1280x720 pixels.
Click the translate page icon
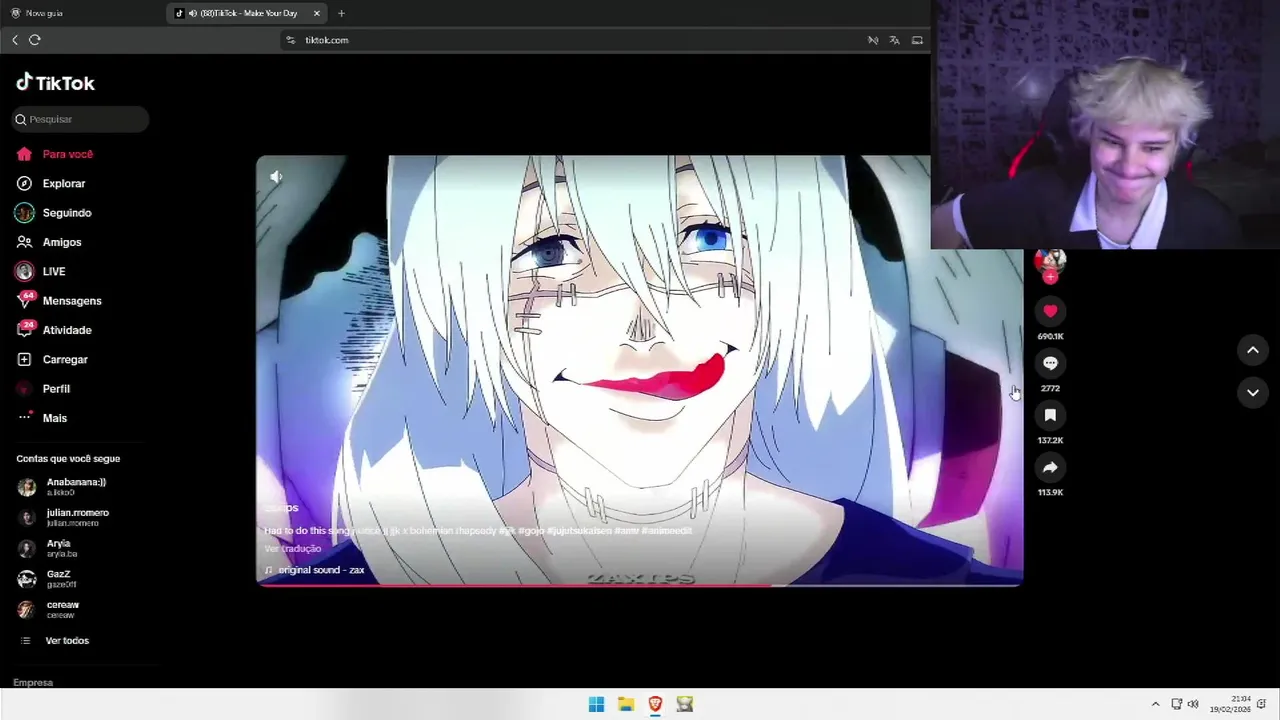[x=894, y=40]
